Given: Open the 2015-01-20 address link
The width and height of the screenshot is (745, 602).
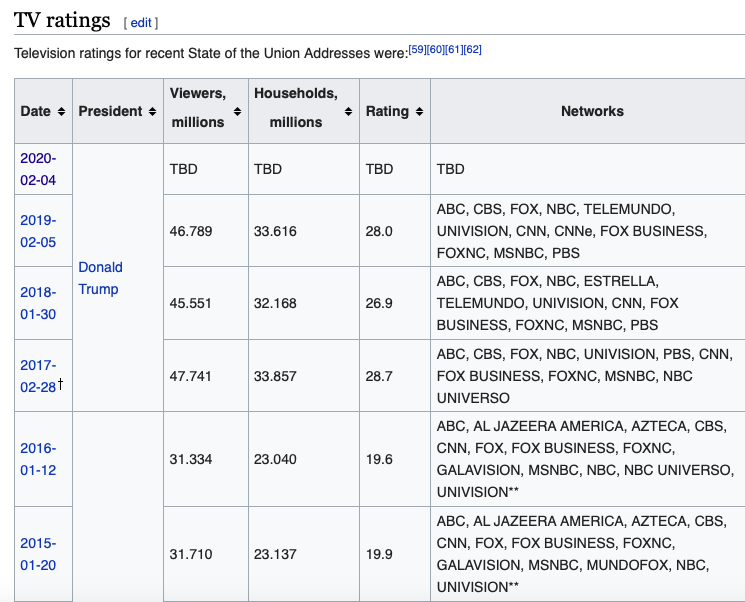Looking at the screenshot, I should point(38,554).
